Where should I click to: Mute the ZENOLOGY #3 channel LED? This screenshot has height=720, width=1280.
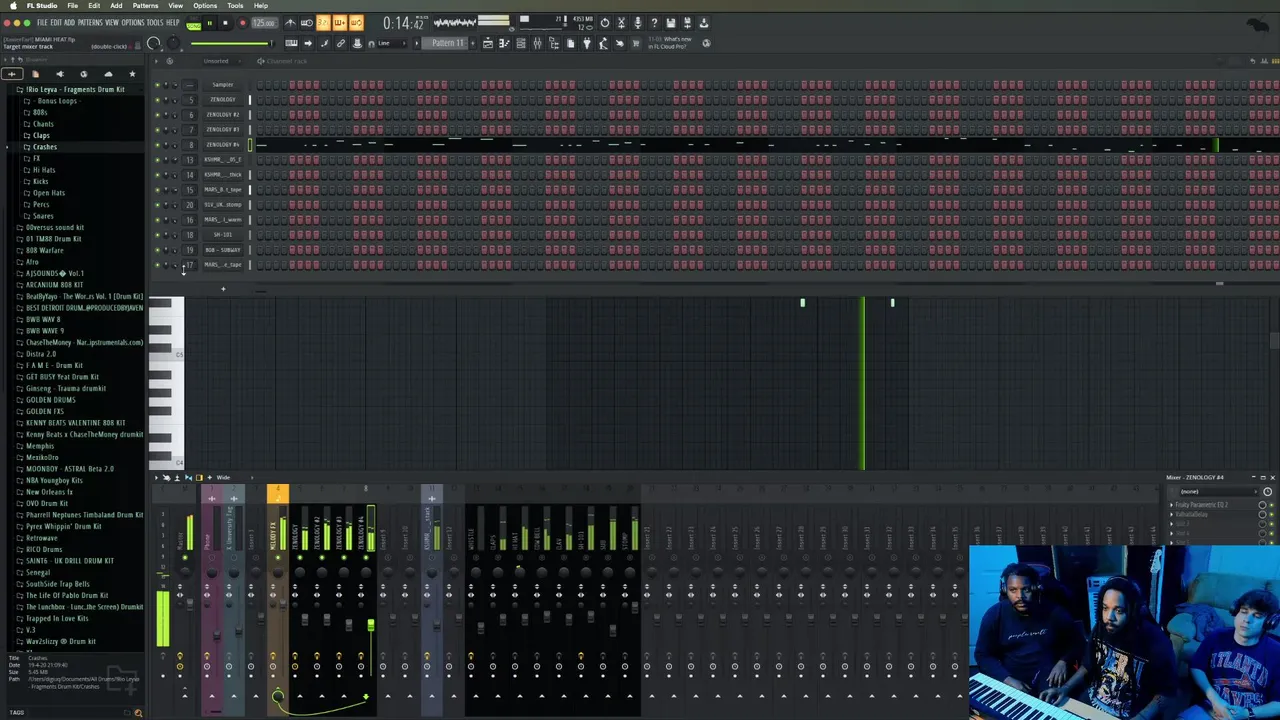point(156,130)
